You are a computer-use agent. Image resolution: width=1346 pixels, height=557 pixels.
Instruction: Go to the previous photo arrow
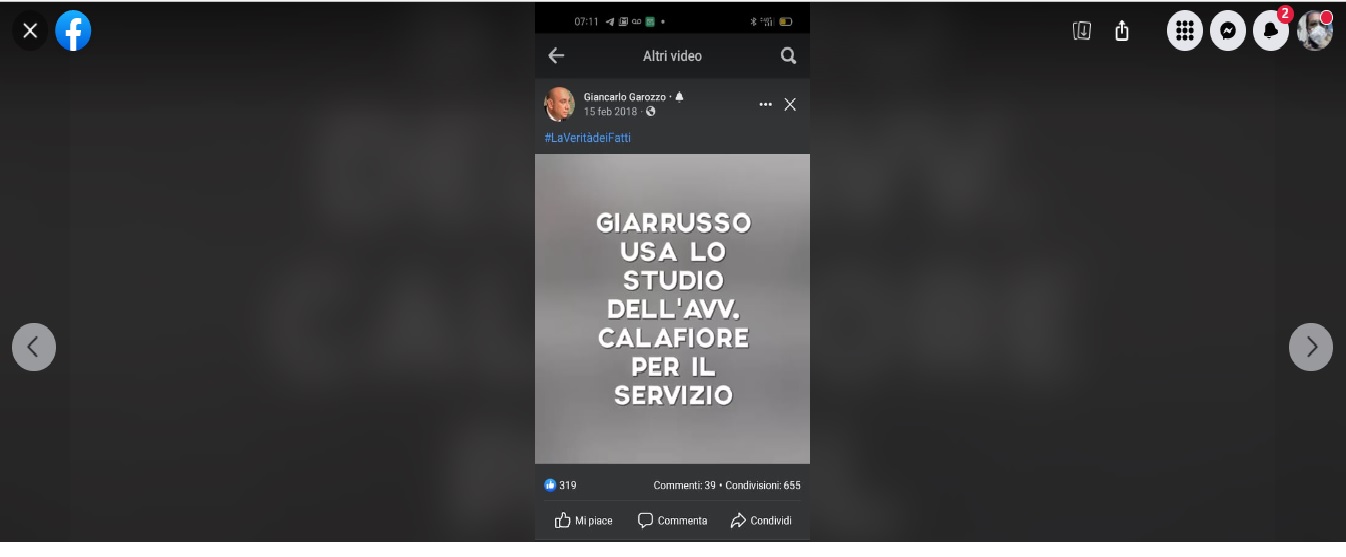click(34, 347)
